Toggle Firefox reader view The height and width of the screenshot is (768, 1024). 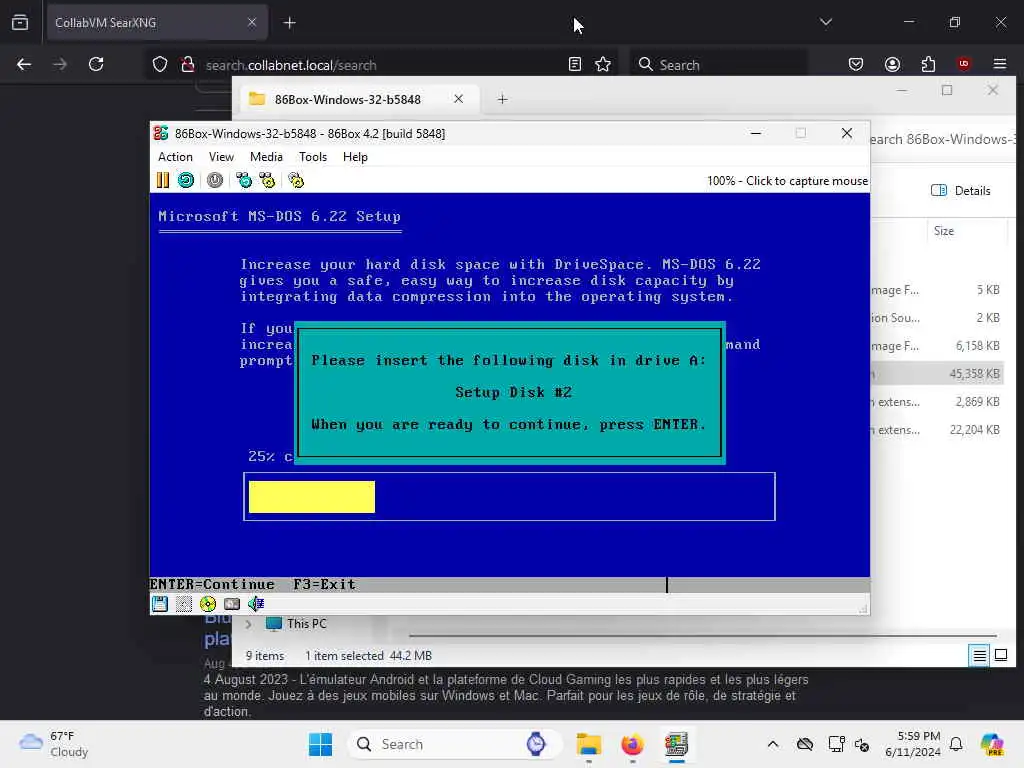[x=575, y=64]
